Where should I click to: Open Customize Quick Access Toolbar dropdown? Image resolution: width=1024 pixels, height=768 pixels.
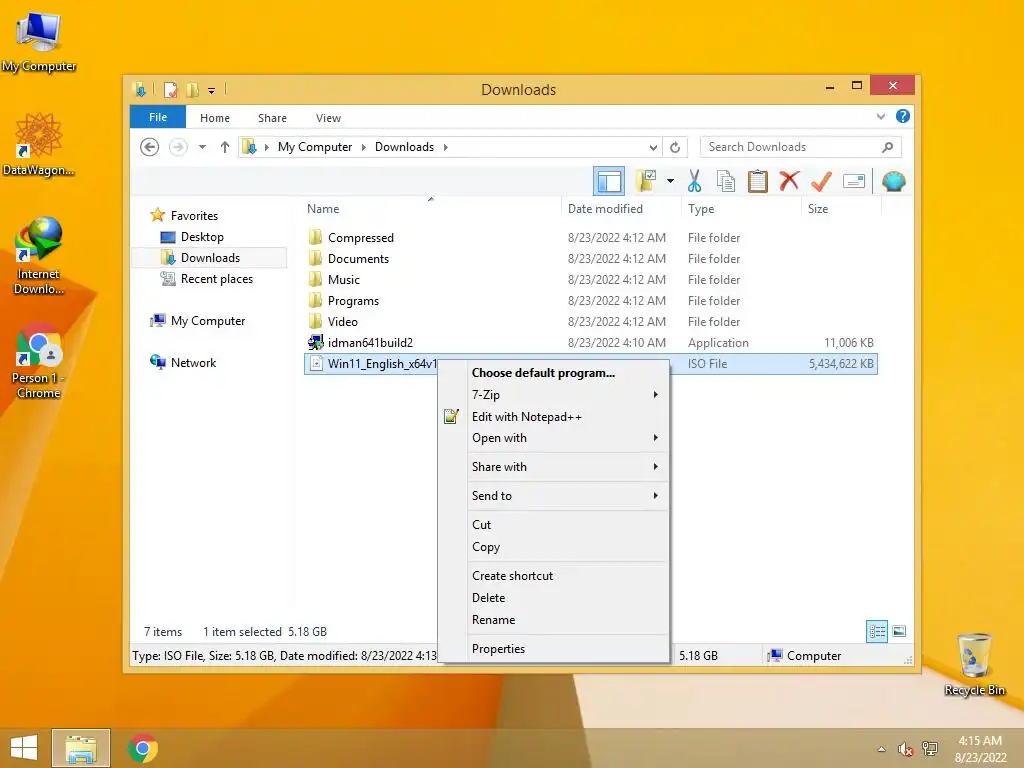pyautogui.click(x=212, y=91)
